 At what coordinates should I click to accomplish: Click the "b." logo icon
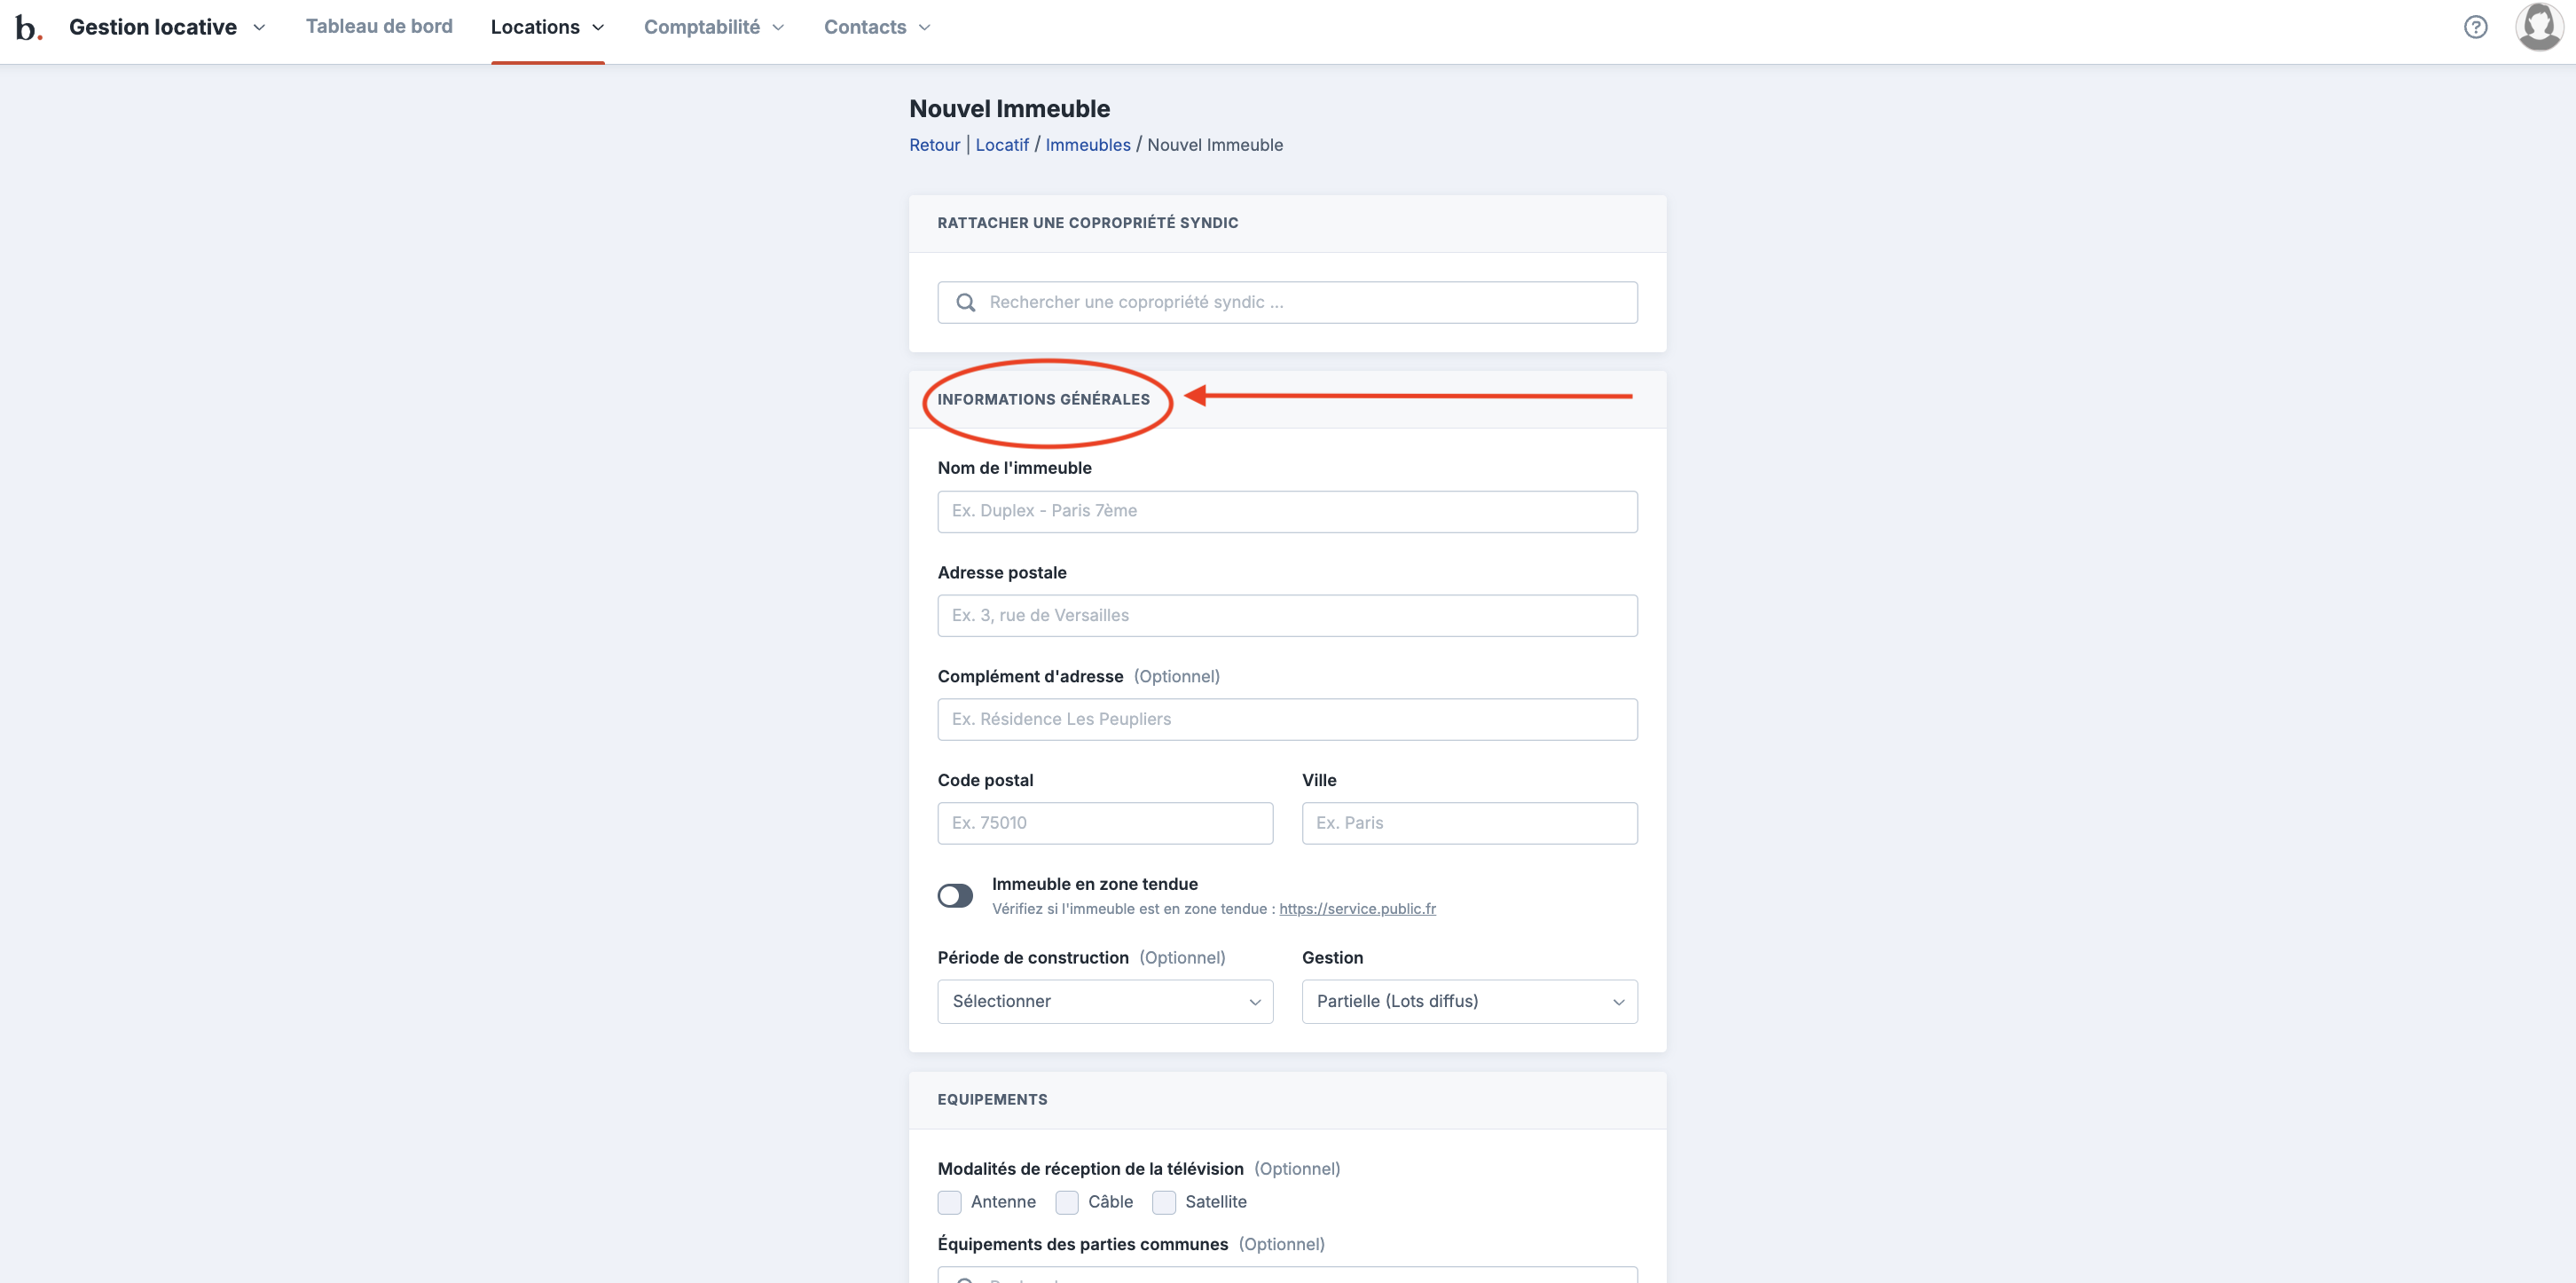point(28,27)
